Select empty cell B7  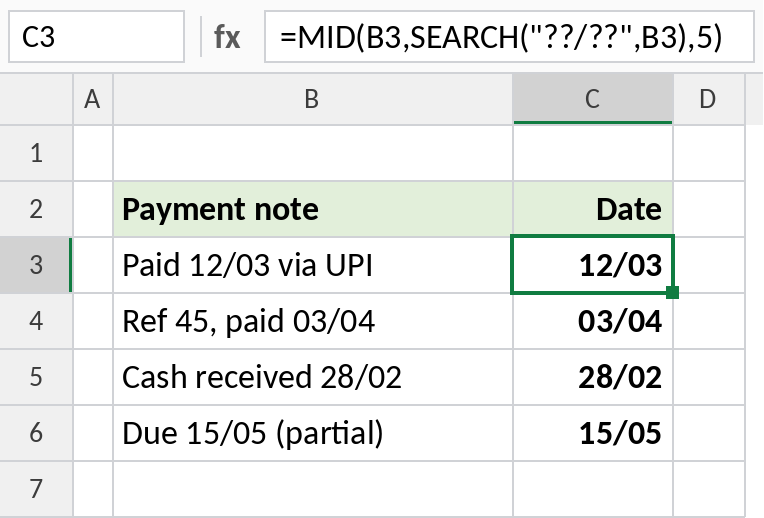(313, 489)
